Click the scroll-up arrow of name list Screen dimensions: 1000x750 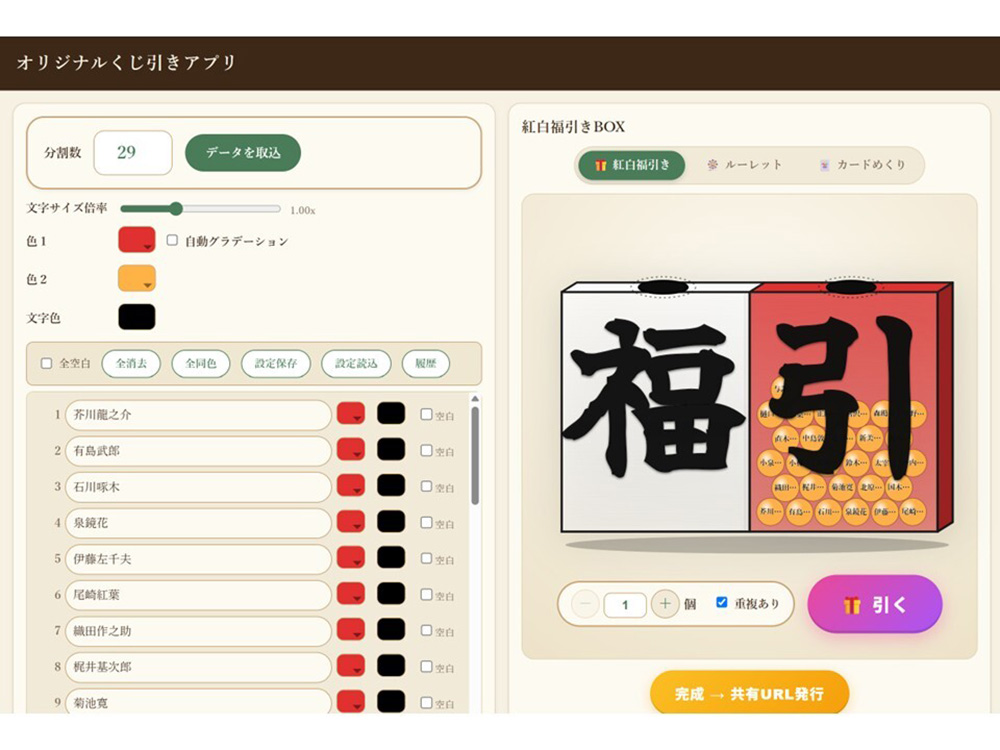(x=475, y=399)
